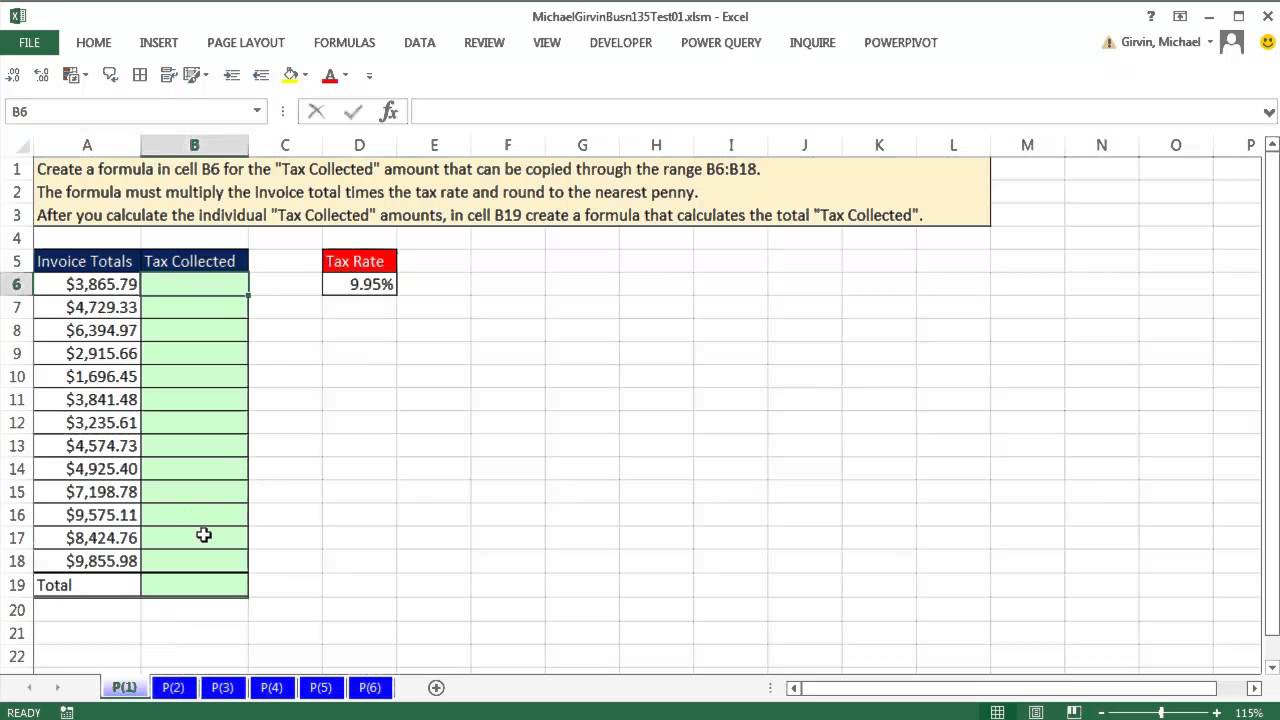Click the Insert Function fx icon
Image resolution: width=1280 pixels, height=720 pixels.
tap(389, 111)
